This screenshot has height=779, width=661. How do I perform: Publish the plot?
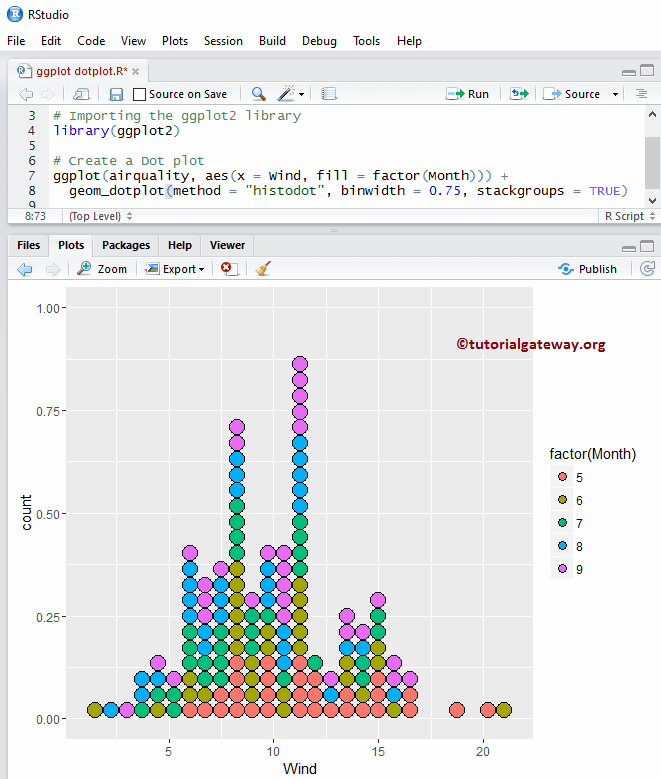587,269
